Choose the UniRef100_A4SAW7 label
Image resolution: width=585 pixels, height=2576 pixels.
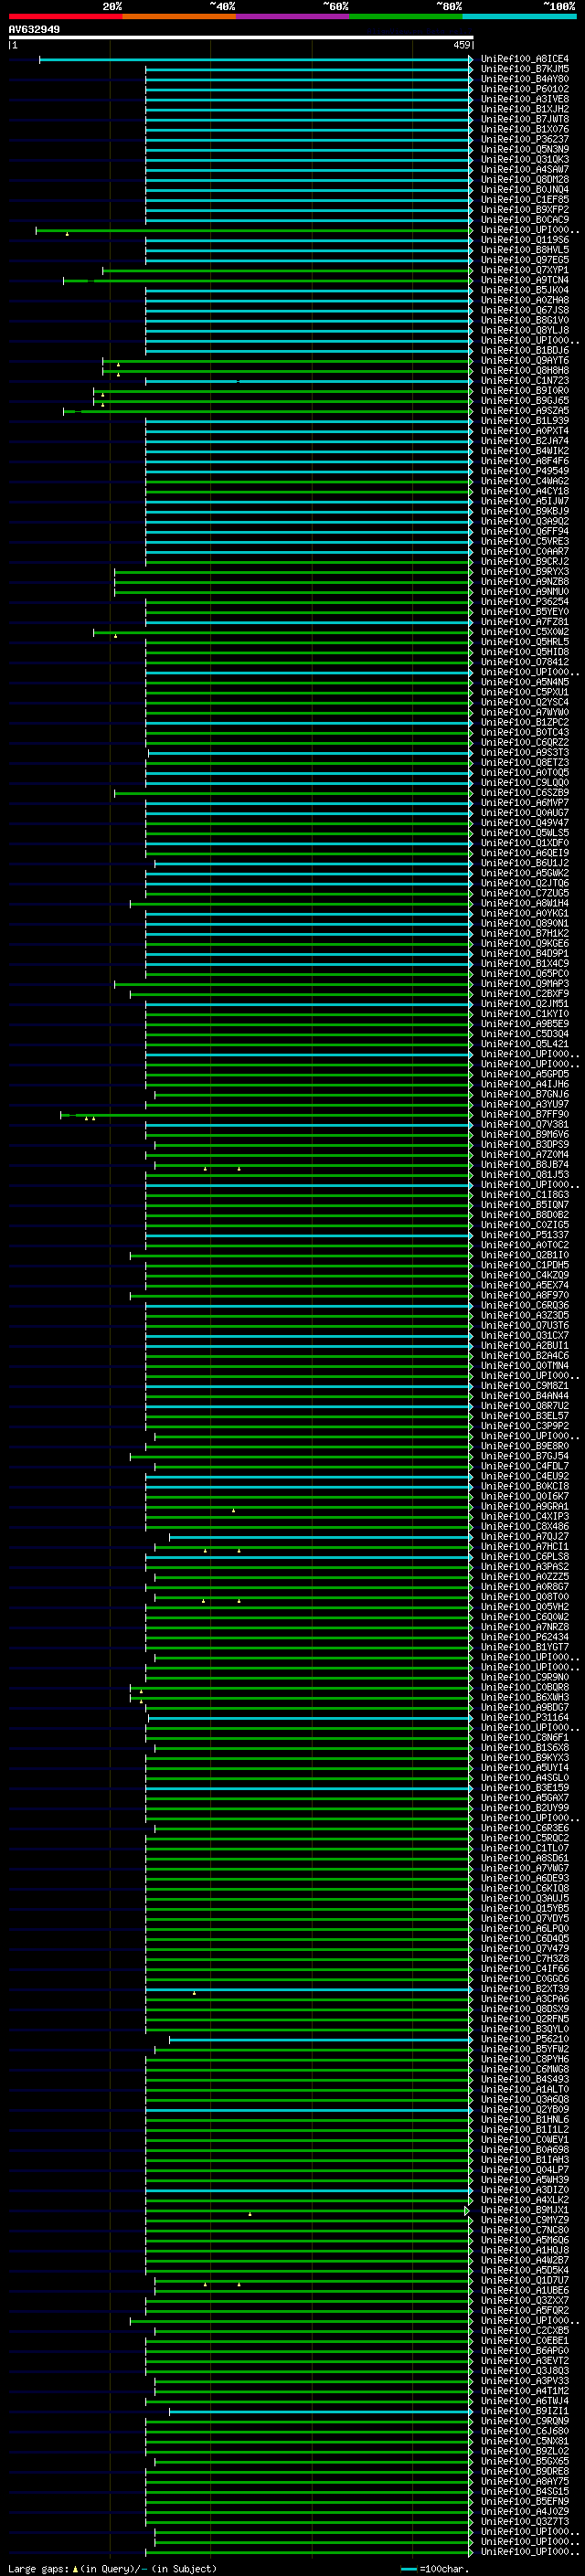pos(525,170)
